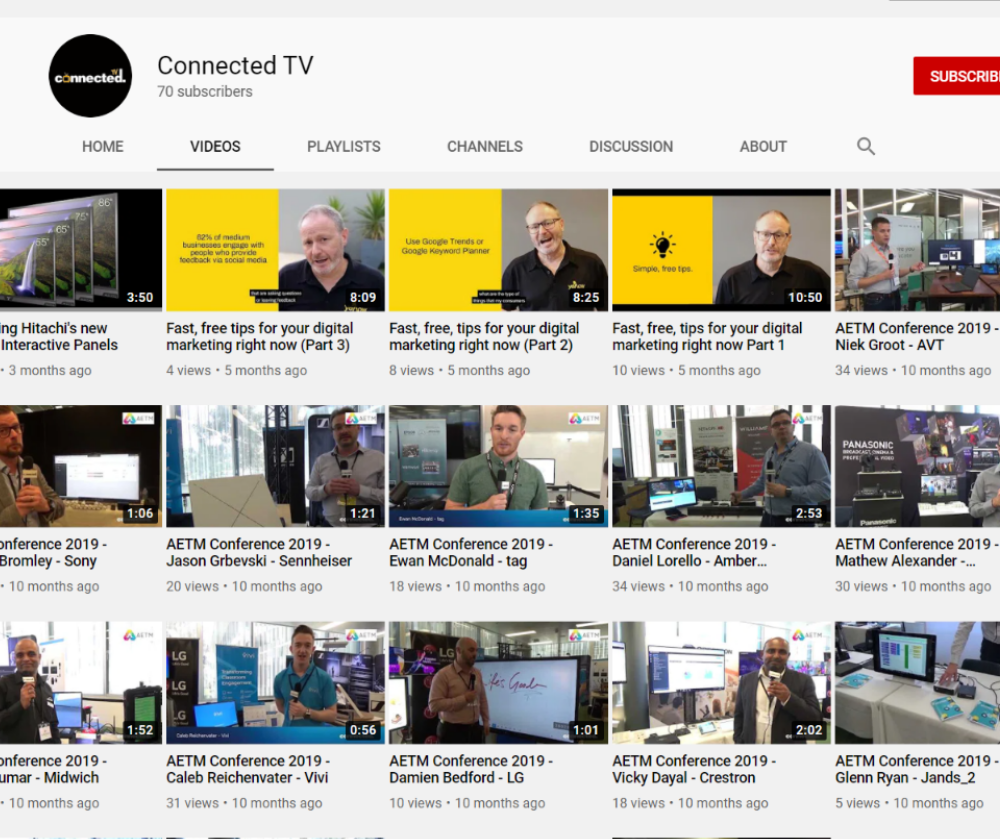Open the Mathew Alexander video title
Viewport: 1000px width, 839px height.
[916, 553]
